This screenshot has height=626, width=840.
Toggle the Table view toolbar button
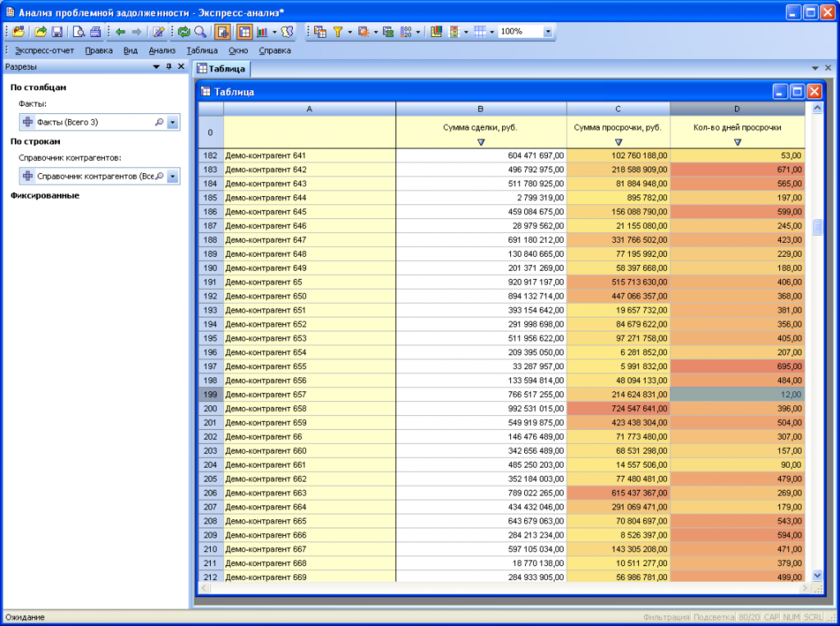click(245, 32)
